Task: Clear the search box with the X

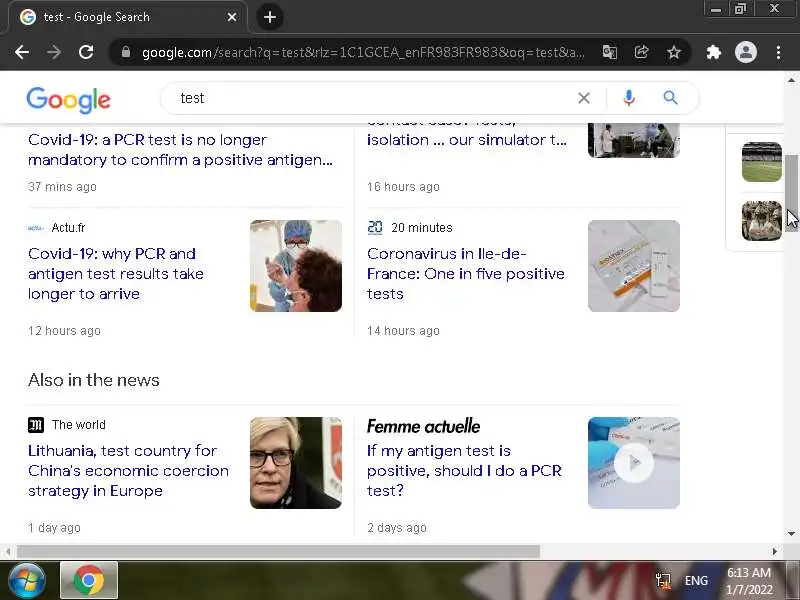Action: (584, 98)
